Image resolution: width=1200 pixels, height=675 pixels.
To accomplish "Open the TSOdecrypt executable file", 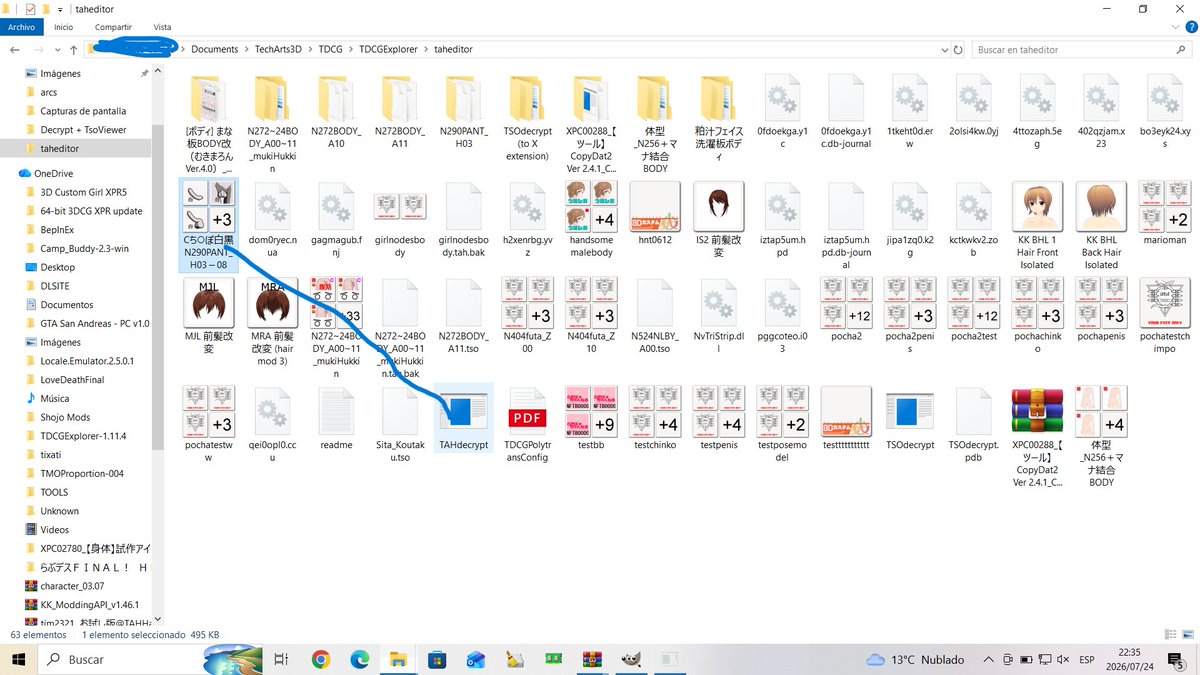I will click(x=910, y=420).
